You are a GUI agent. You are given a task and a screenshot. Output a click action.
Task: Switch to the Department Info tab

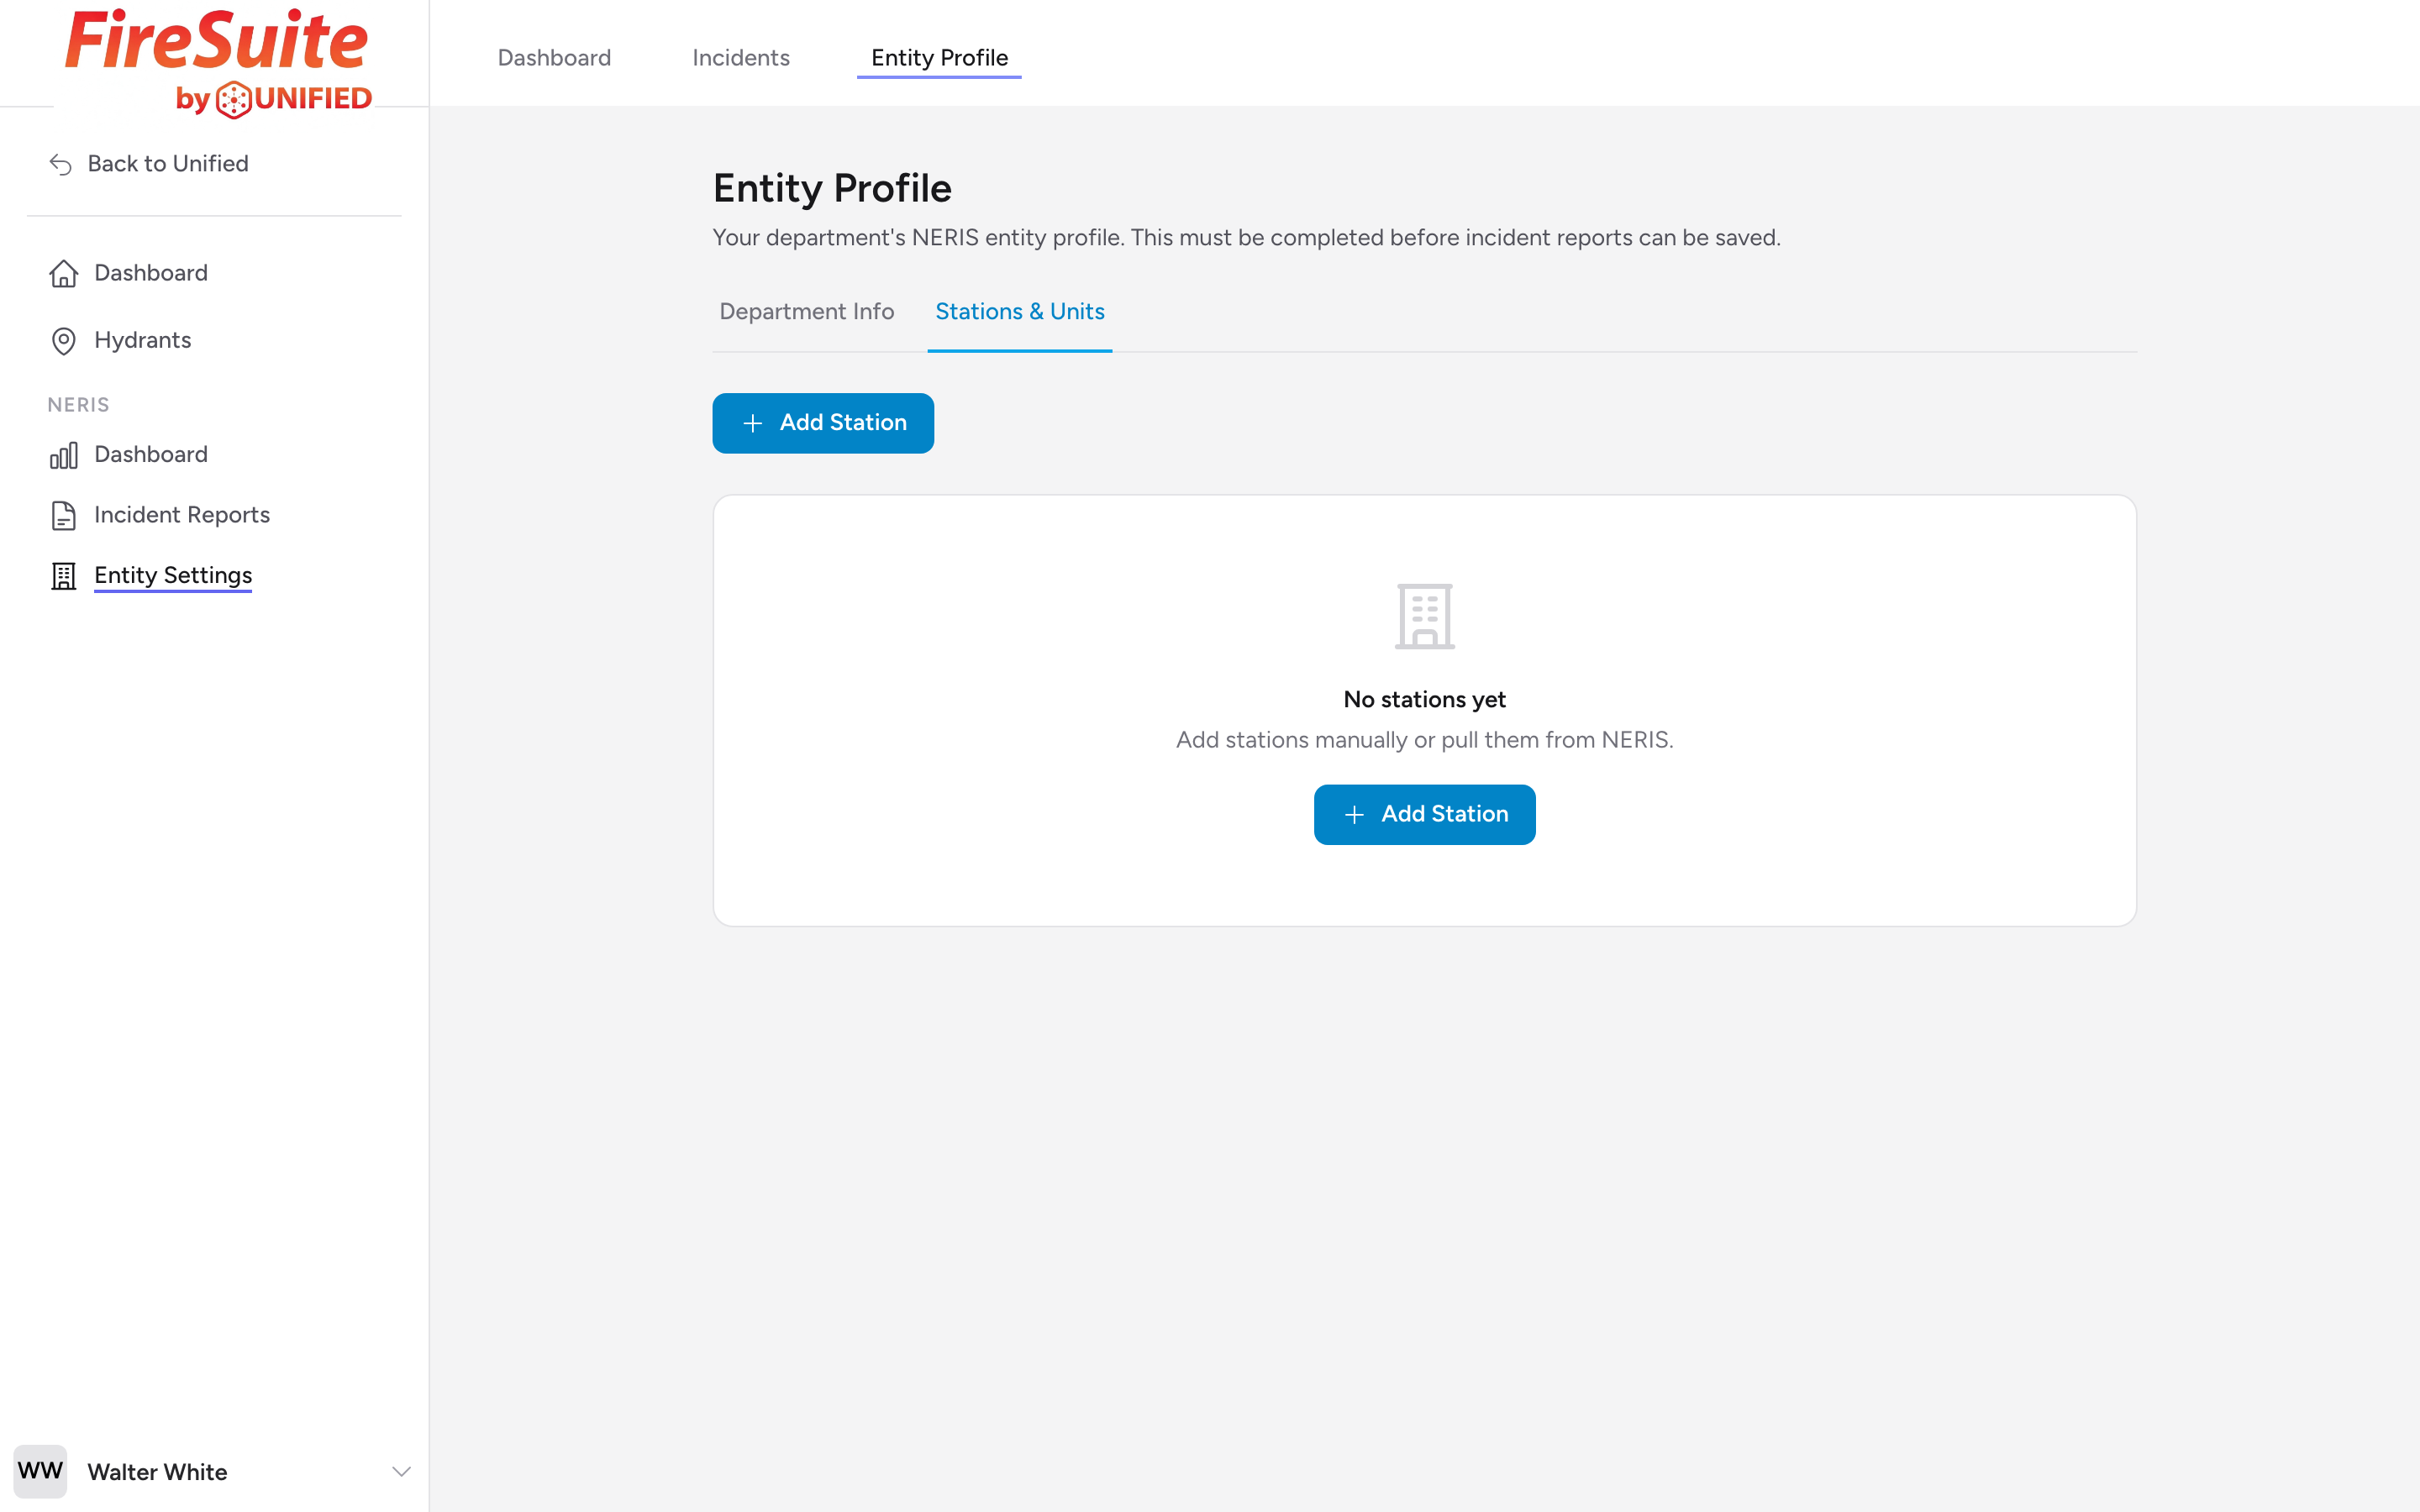click(x=807, y=312)
